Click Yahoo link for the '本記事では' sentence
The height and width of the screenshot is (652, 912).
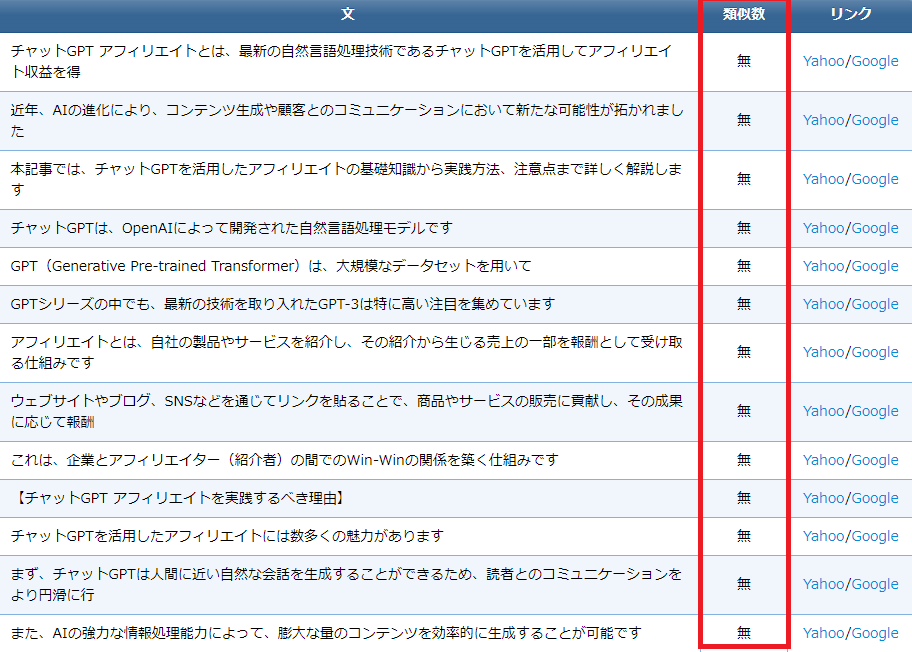823,179
